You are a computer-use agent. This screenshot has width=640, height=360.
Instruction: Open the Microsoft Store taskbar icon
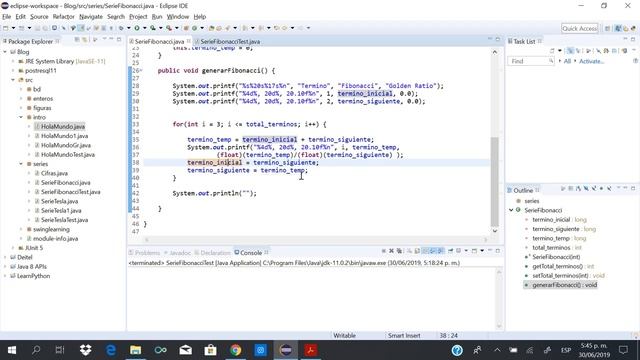[x=211, y=350]
